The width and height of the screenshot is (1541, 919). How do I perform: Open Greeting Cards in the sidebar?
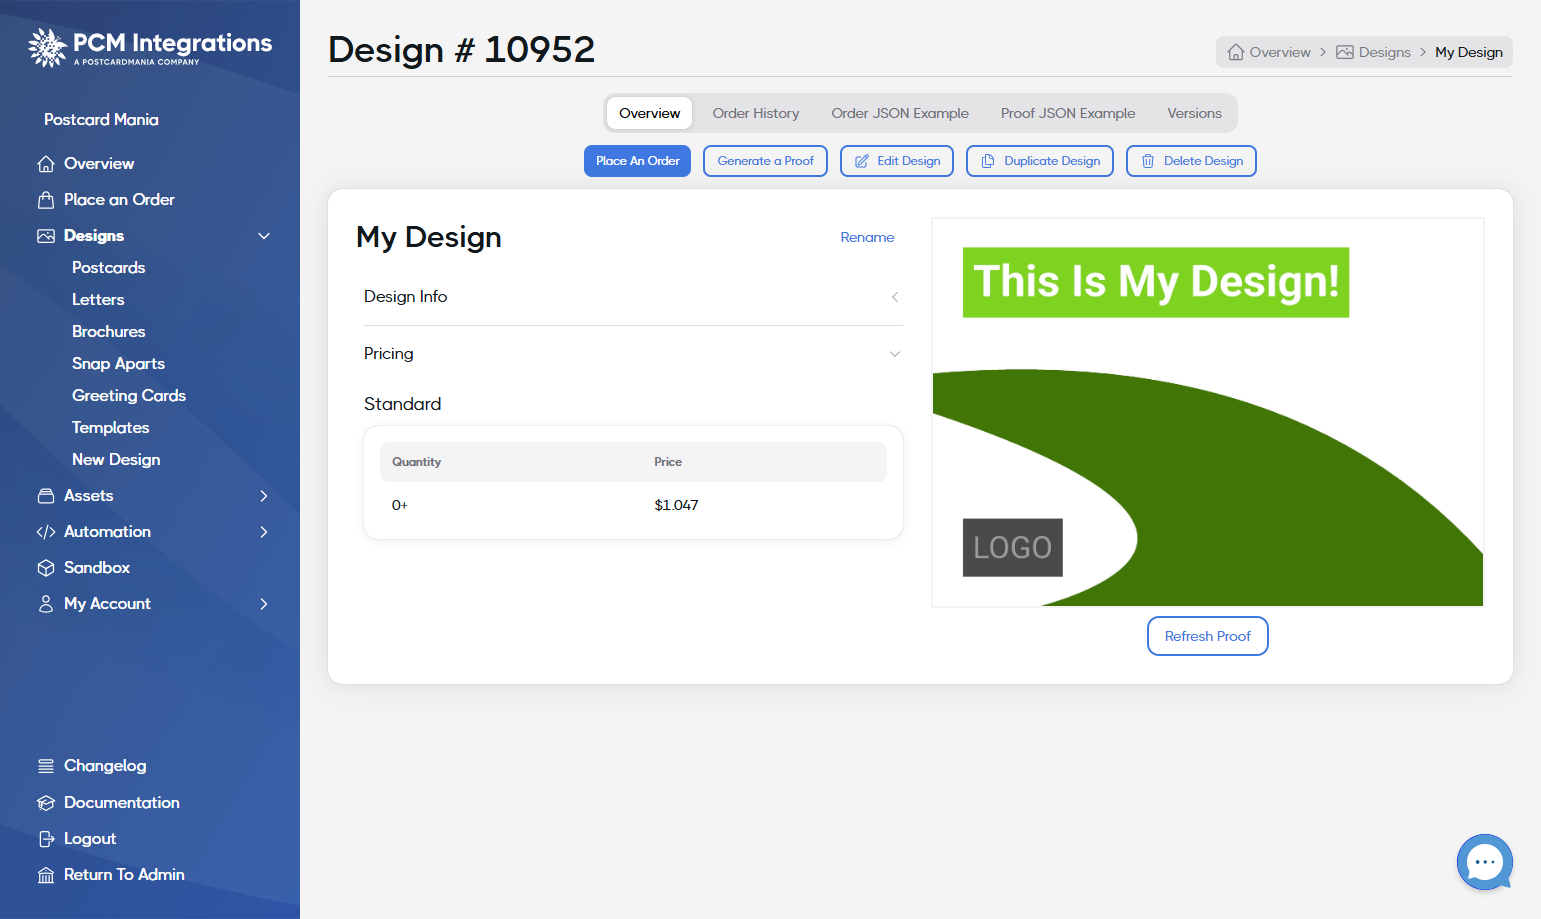pyautogui.click(x=129, y=396)
